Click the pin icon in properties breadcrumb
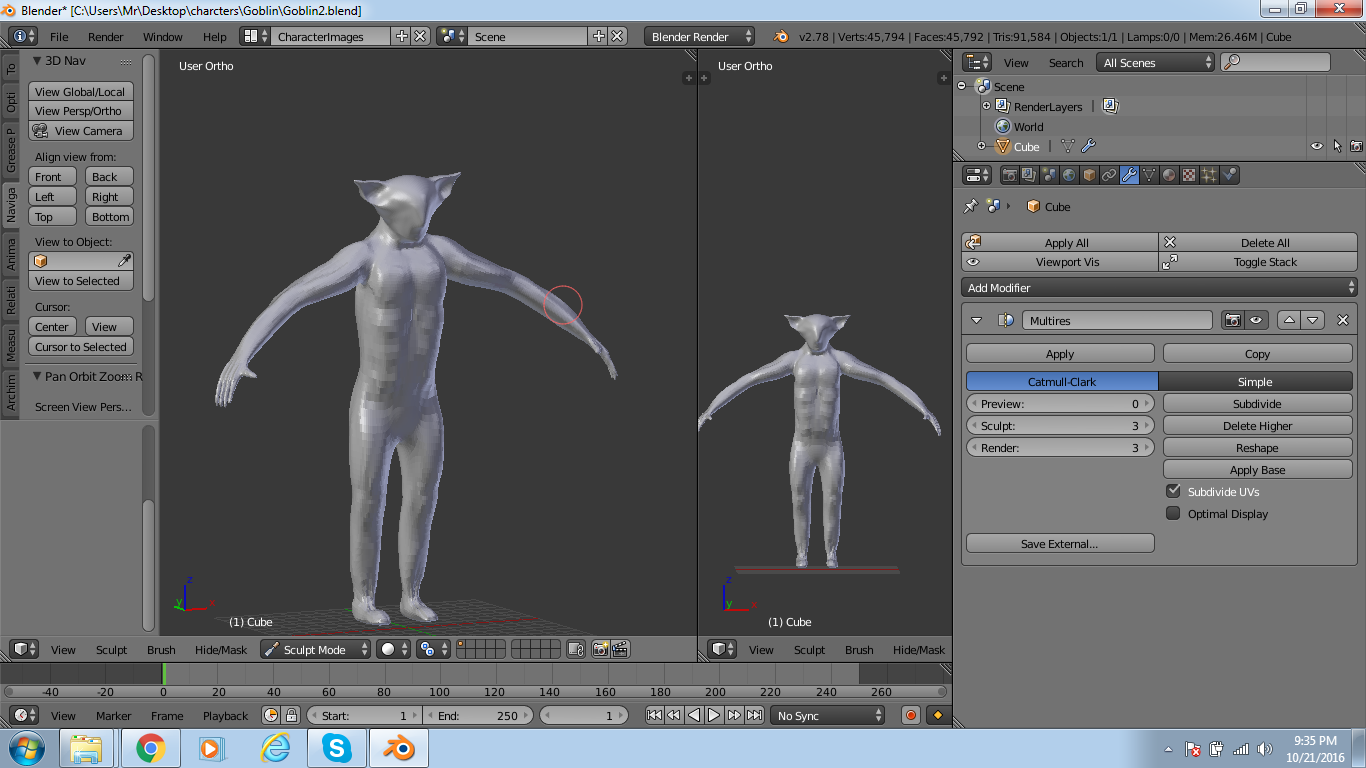 [x=970, y=207]
